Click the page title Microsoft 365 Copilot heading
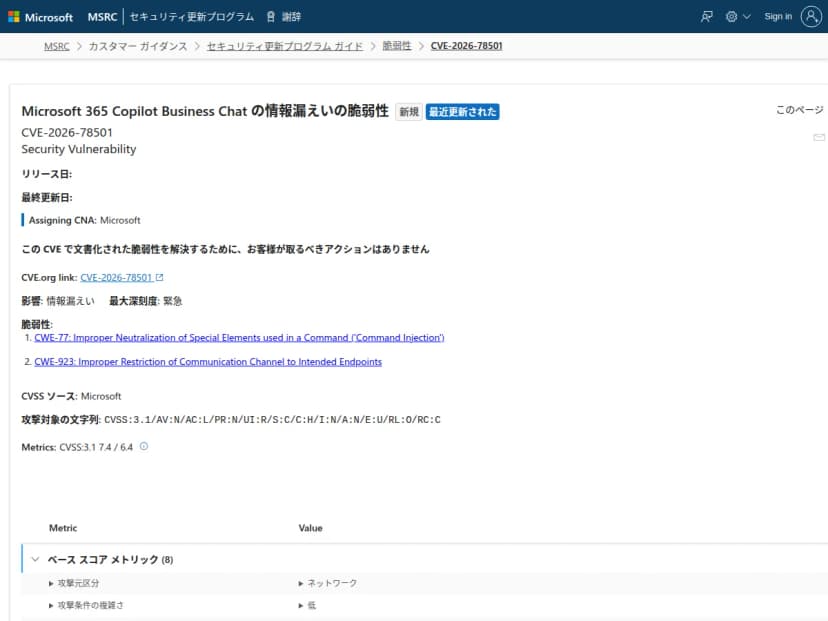The image size is (828, 621). click(205, 111)
